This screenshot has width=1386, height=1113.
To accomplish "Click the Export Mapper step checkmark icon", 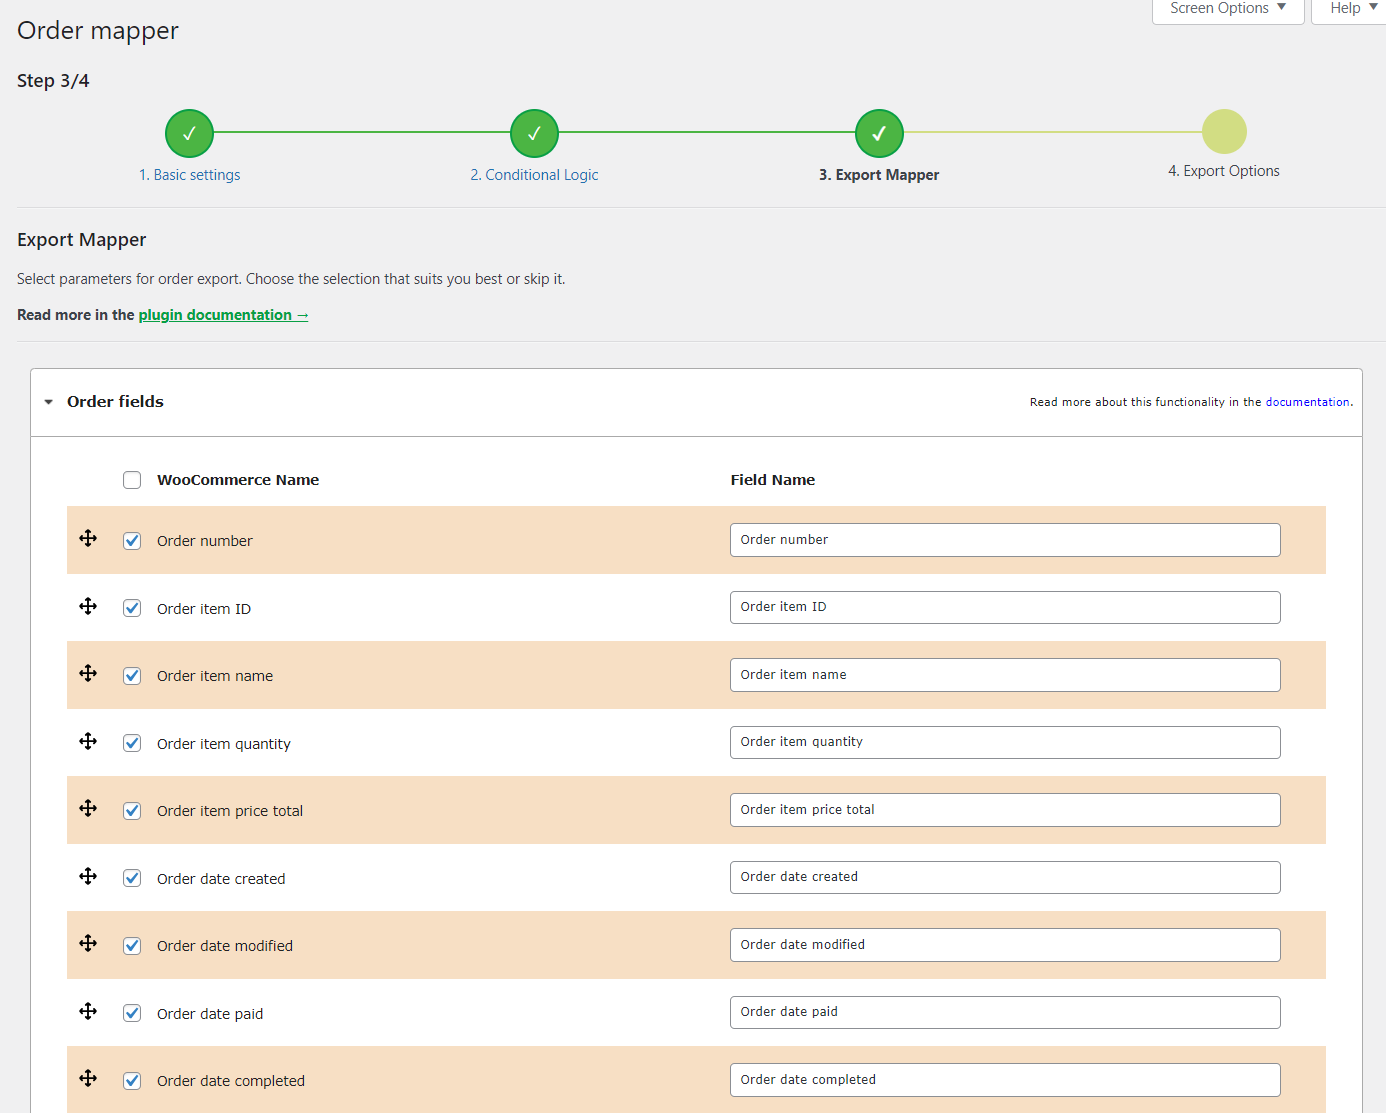I will tap(879, 132).
